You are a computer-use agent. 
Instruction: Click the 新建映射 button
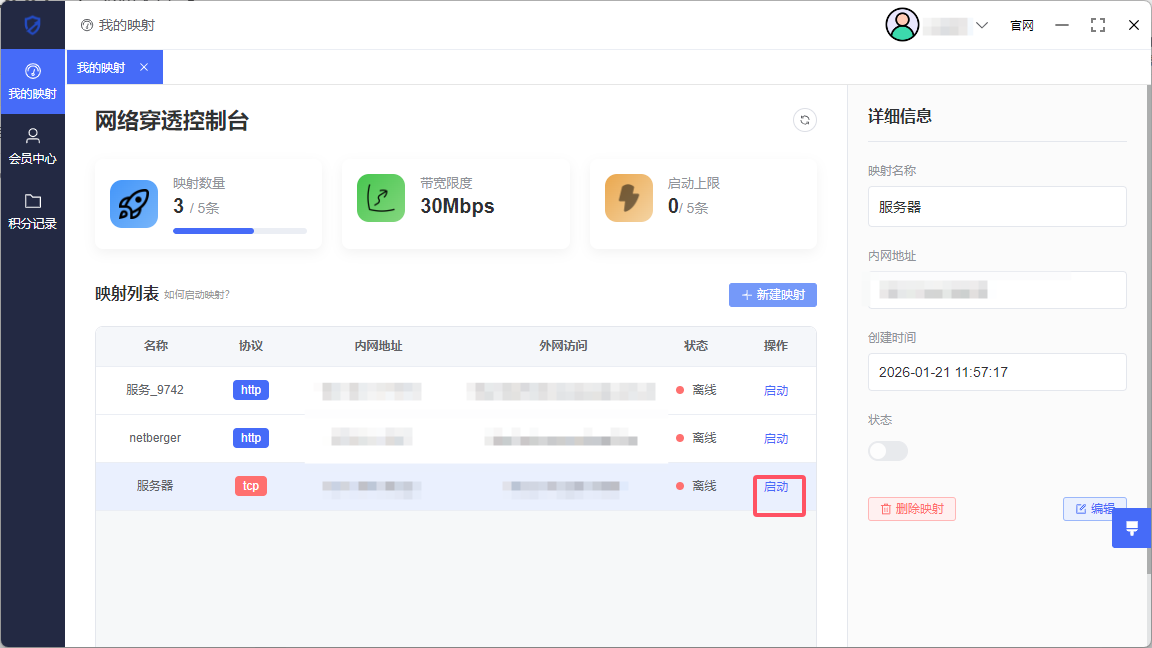coord(773,295)
